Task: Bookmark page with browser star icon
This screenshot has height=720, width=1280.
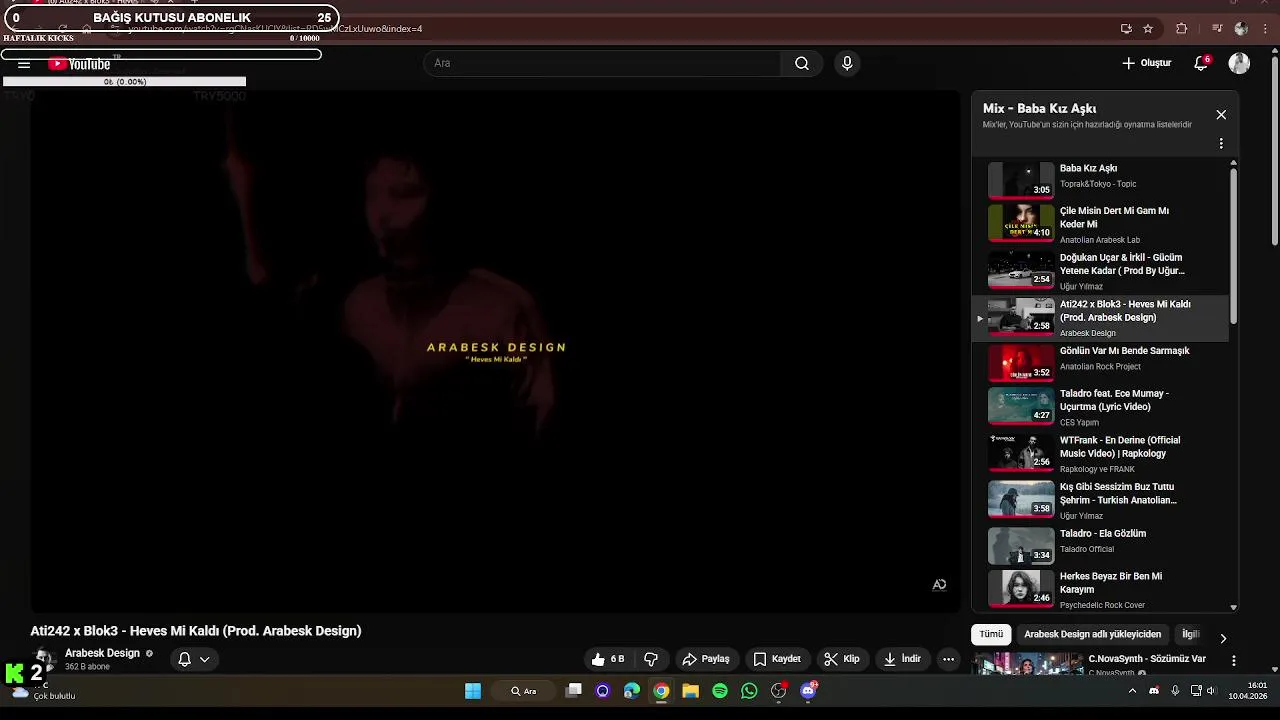Action: 1148,28
